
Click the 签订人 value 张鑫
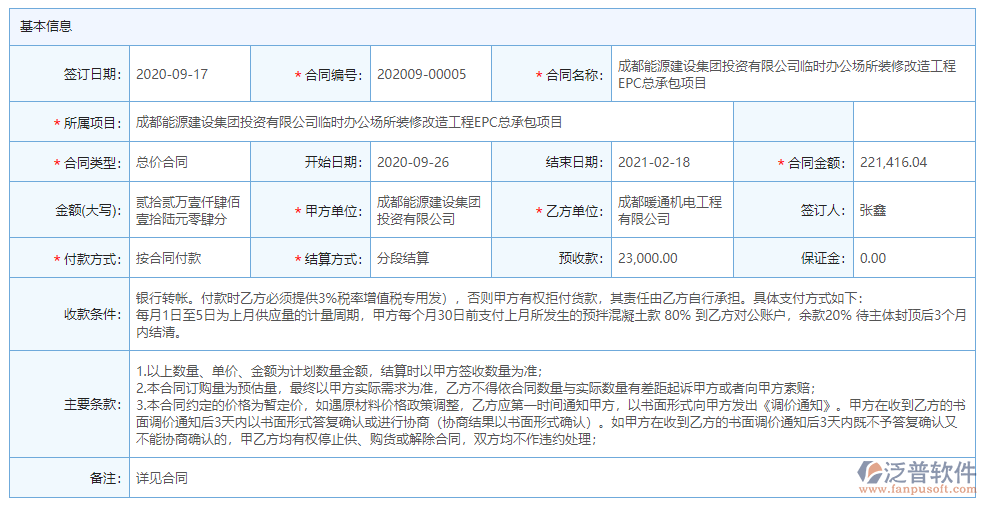click(x=872, y=211)
